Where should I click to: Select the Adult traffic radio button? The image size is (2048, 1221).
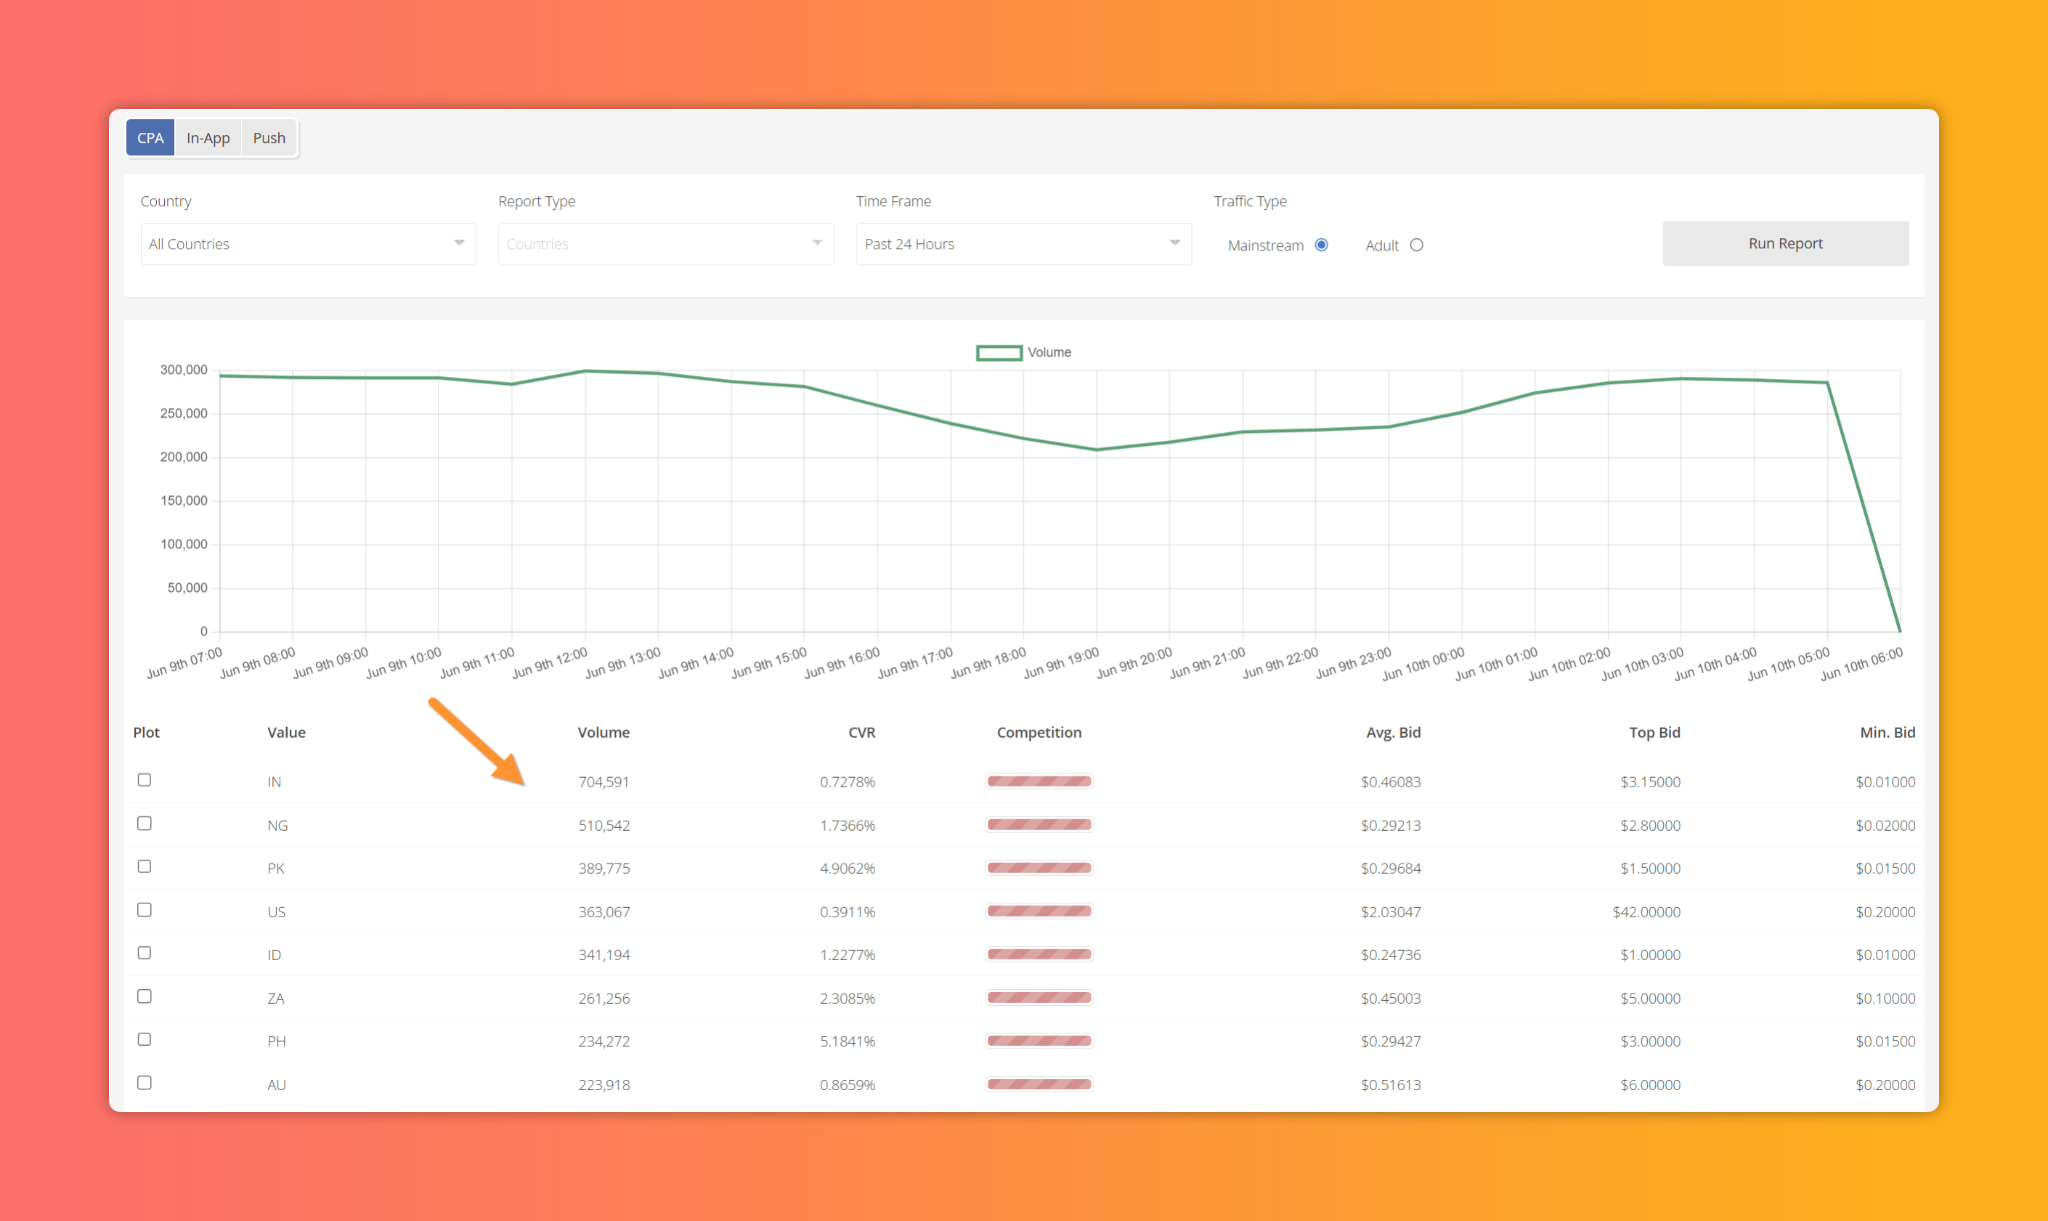point(1416,245)
